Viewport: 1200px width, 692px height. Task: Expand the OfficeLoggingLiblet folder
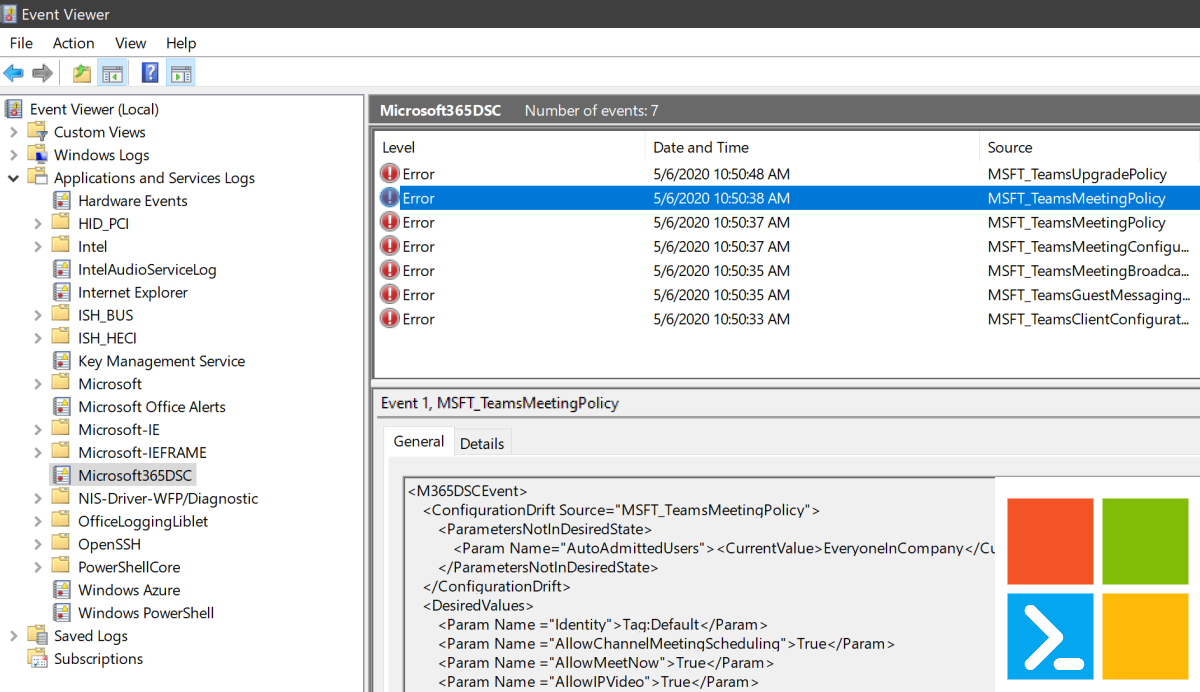point(38,522)
